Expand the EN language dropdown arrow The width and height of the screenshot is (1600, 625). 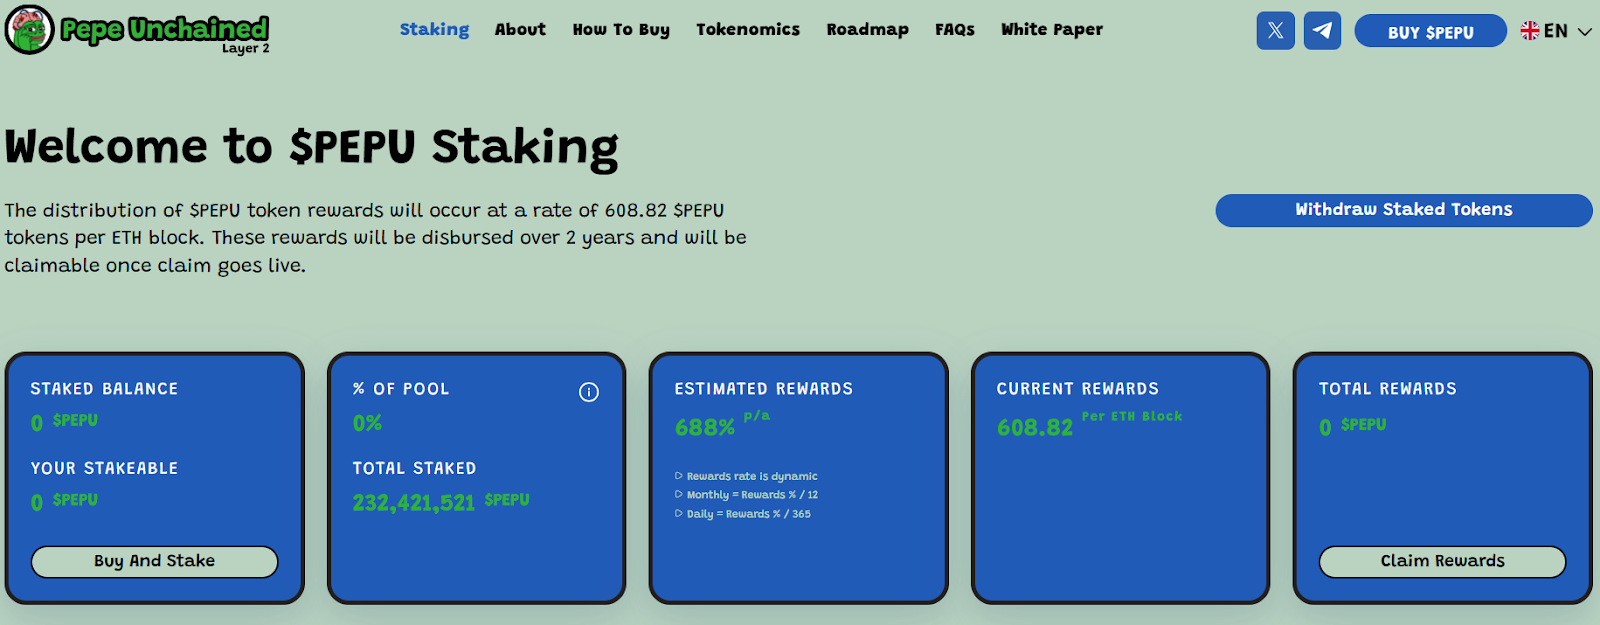pyautogui.click(x=1584, y=32)
